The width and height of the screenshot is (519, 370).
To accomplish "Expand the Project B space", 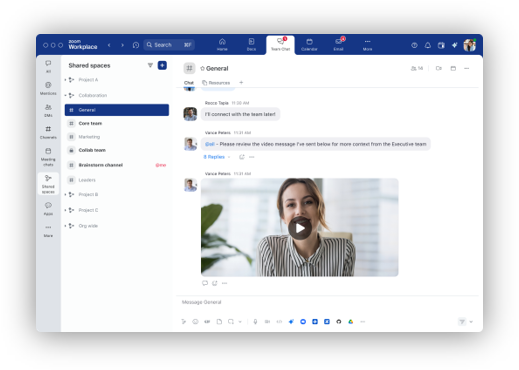I will (x=65, y=194).
